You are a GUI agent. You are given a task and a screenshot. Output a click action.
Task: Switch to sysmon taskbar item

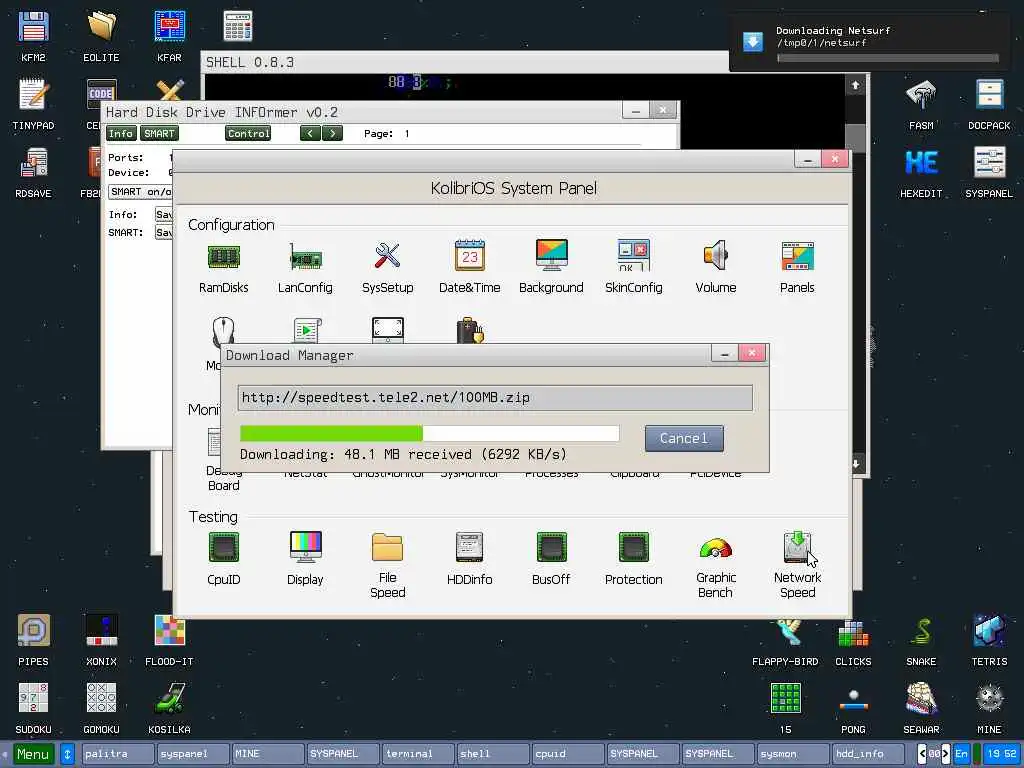(x=794, y=754)
